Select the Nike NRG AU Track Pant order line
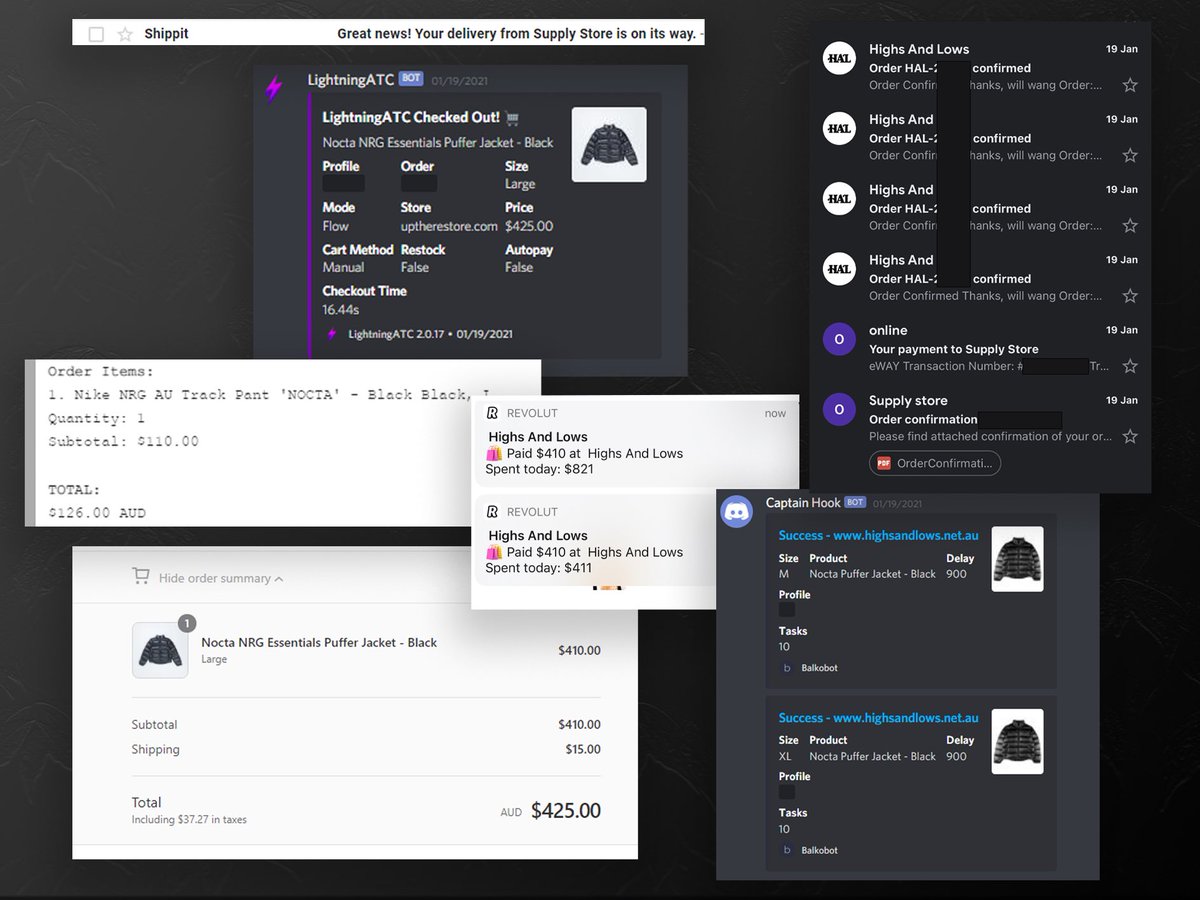Image resolution: width=1200 pixels, height=900 pixels. point(269,395)
